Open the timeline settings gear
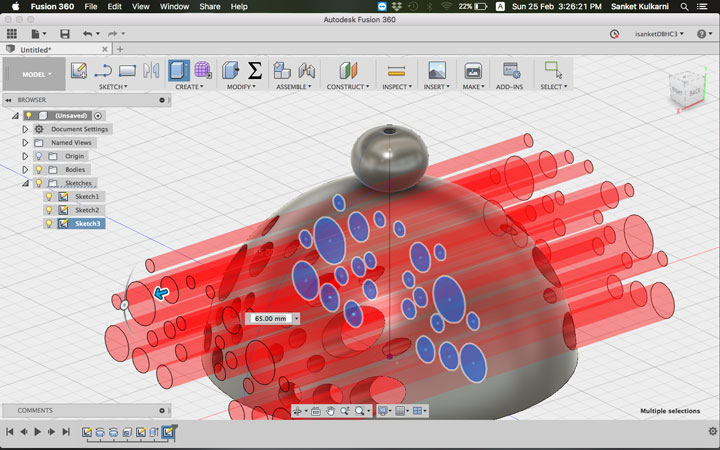This screenshot has height=450, width=720. pos(713,431)
